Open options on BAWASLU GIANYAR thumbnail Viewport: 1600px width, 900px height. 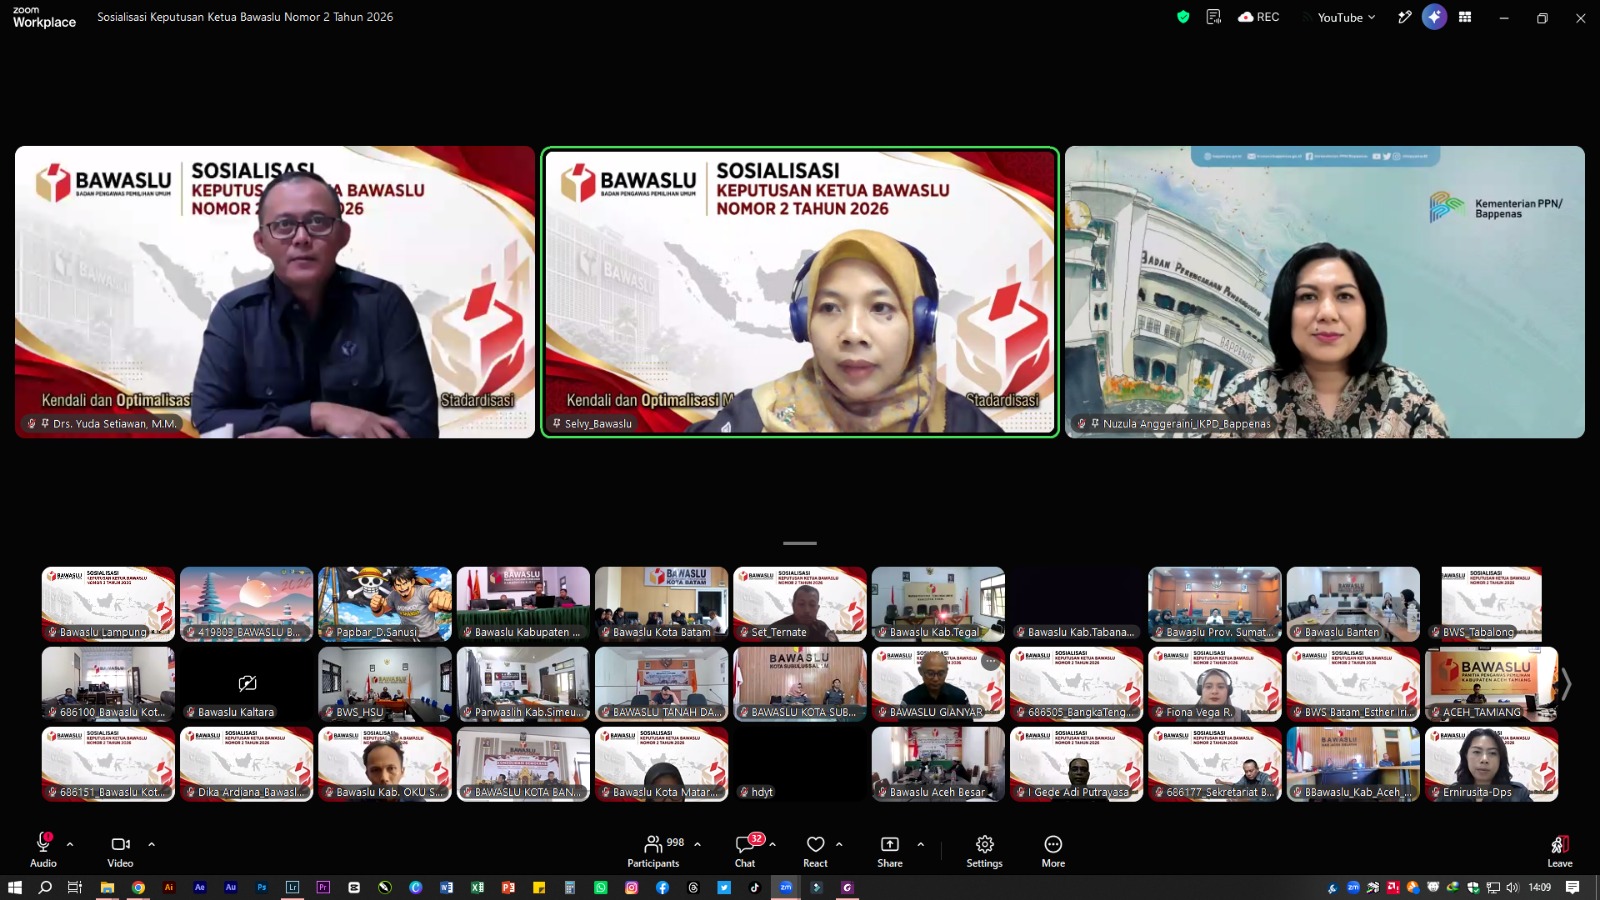click(x=990, y=662)
